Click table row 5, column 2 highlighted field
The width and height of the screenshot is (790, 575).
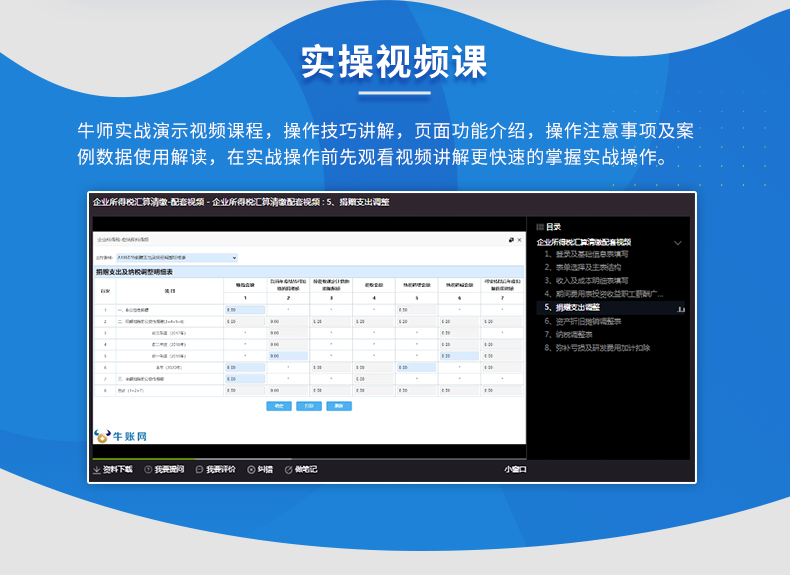(288, 356)
